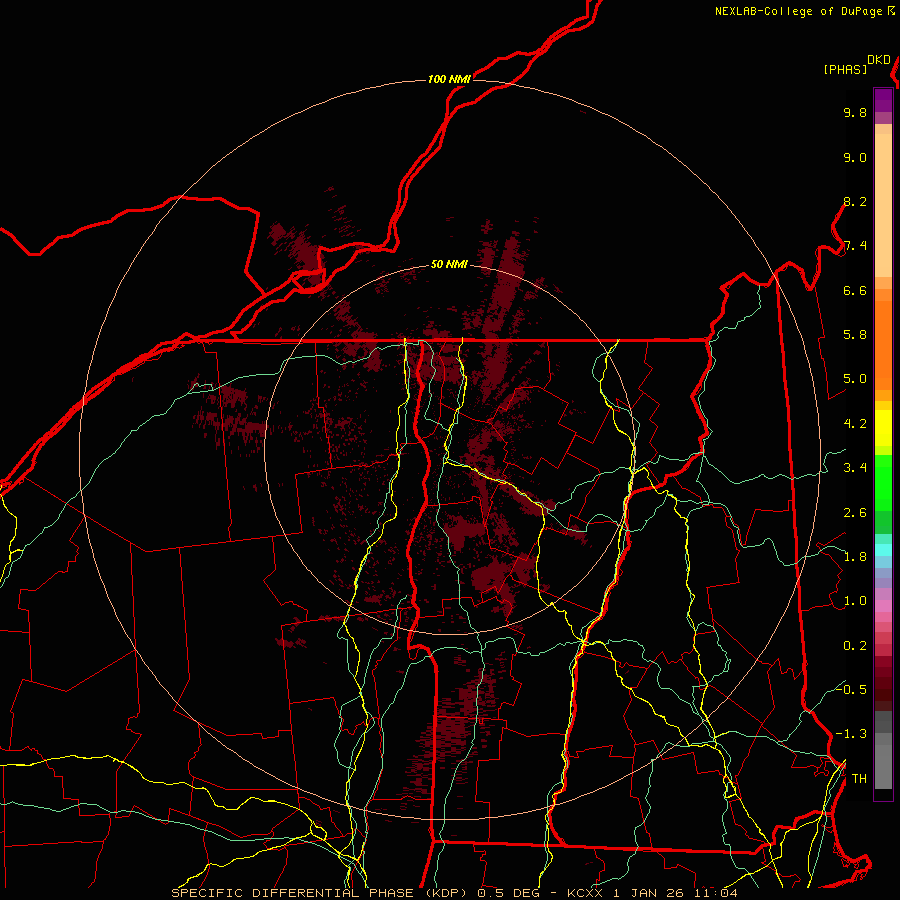
Task: Pick the yellow band of the color scale
Action: [x=883, y=428]
